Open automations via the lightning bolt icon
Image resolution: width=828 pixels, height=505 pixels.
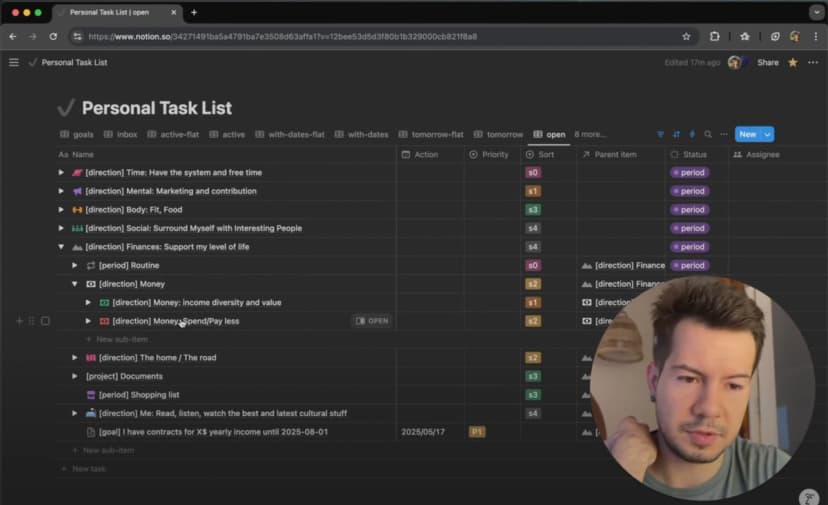(692, 134)
